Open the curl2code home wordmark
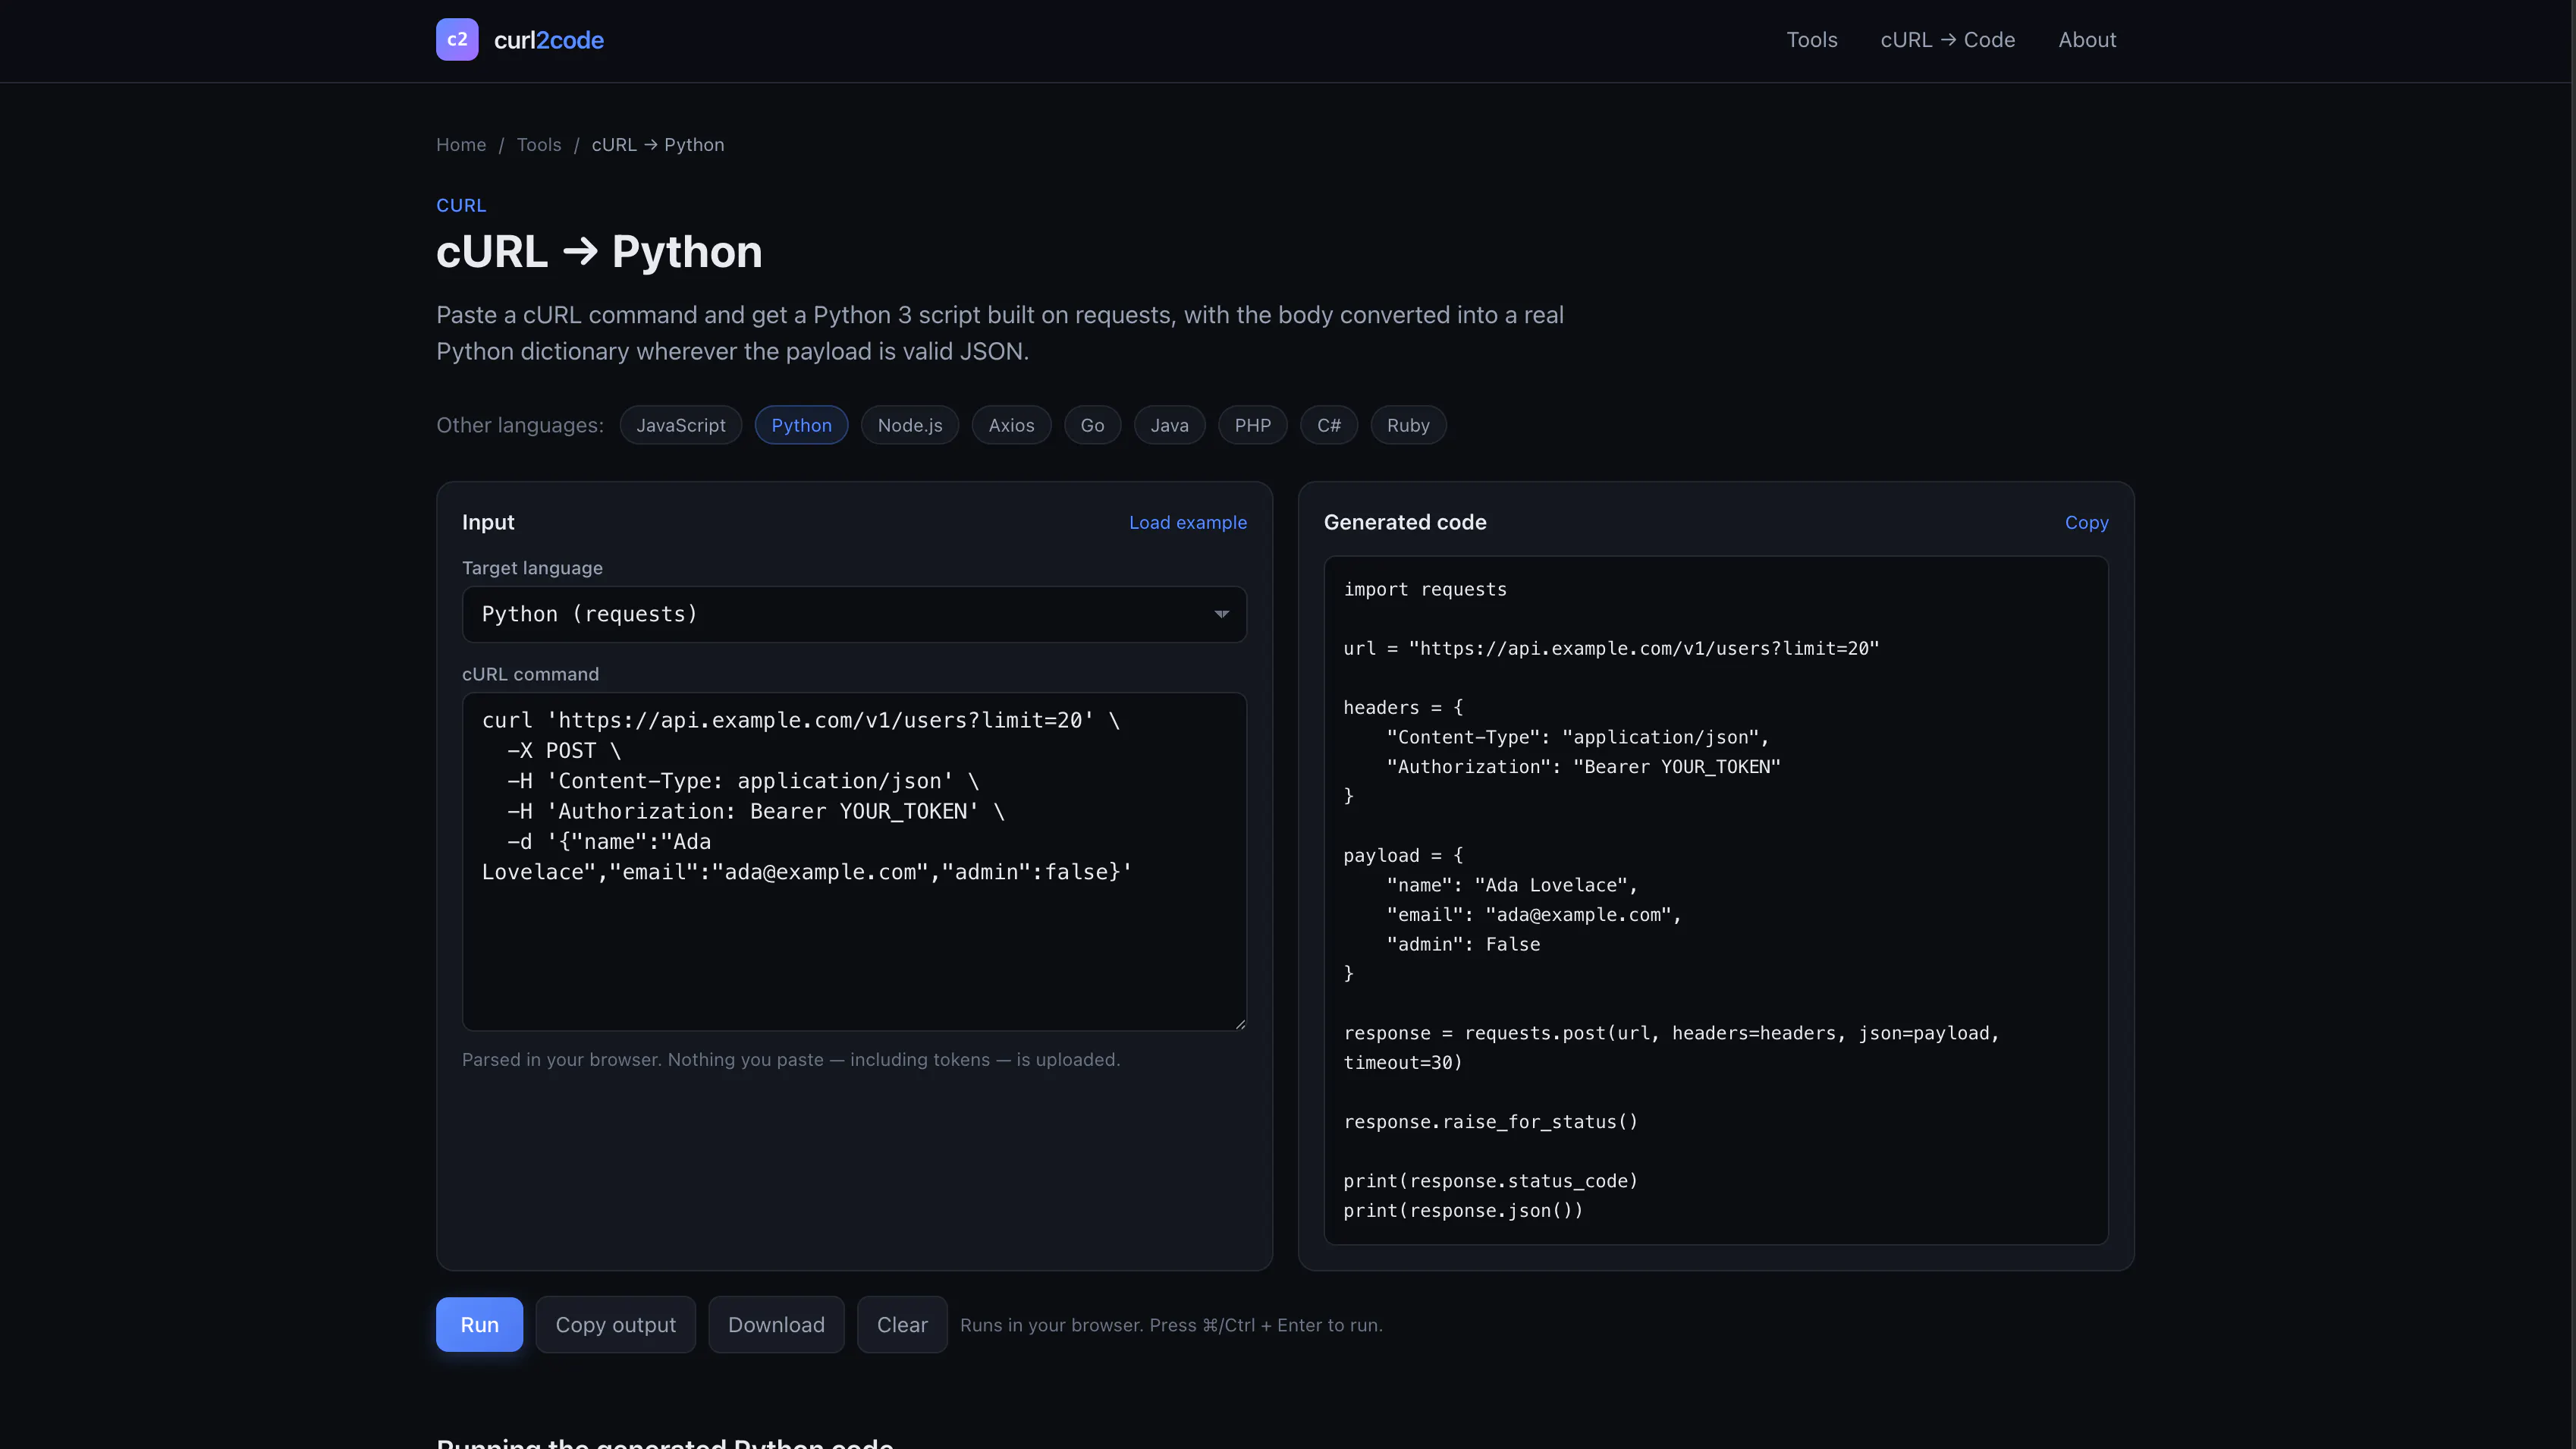 click(548, 40)
